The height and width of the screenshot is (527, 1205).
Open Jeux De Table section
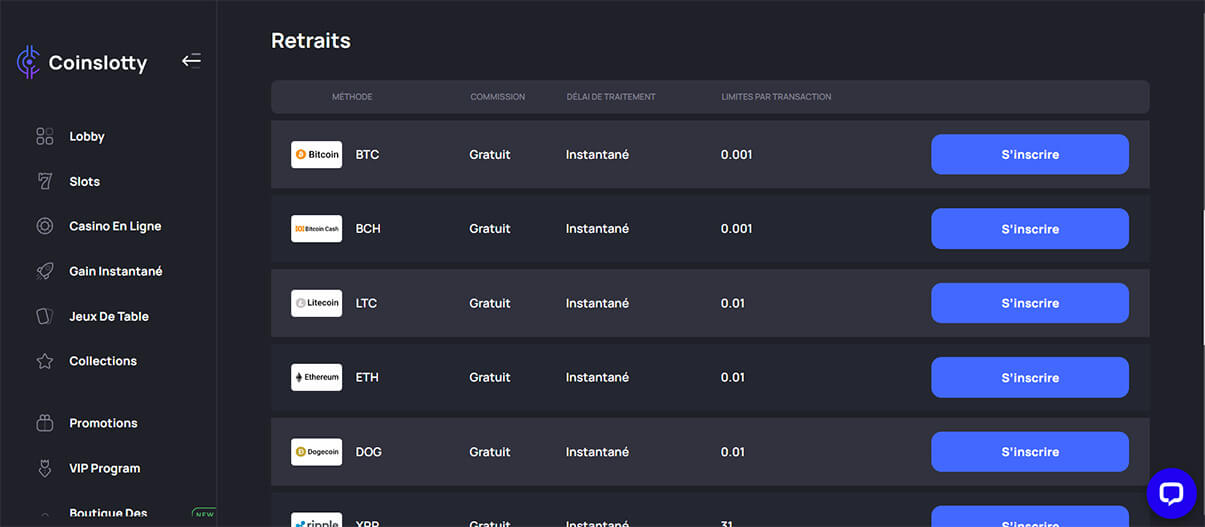[x=109, y=316]
